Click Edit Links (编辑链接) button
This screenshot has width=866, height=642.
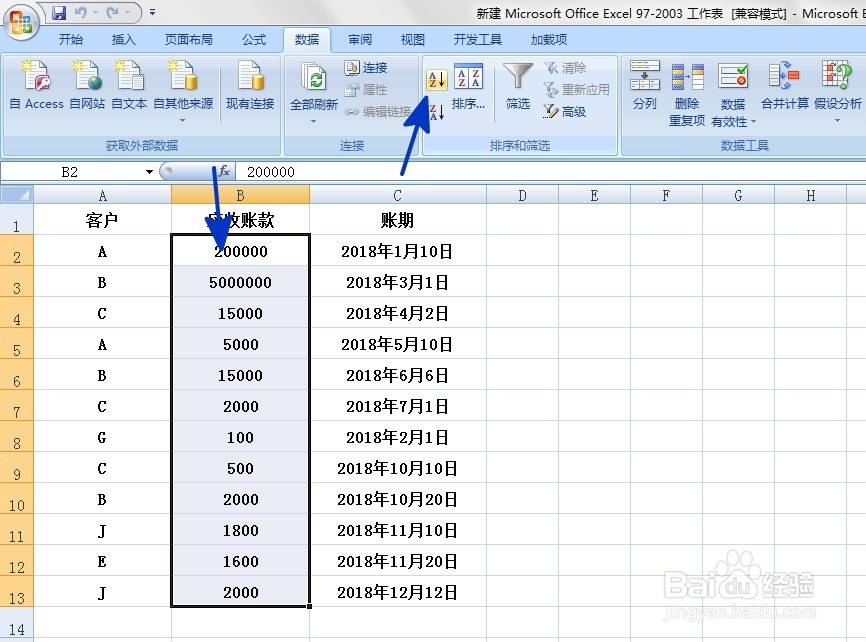click(378, 112)
